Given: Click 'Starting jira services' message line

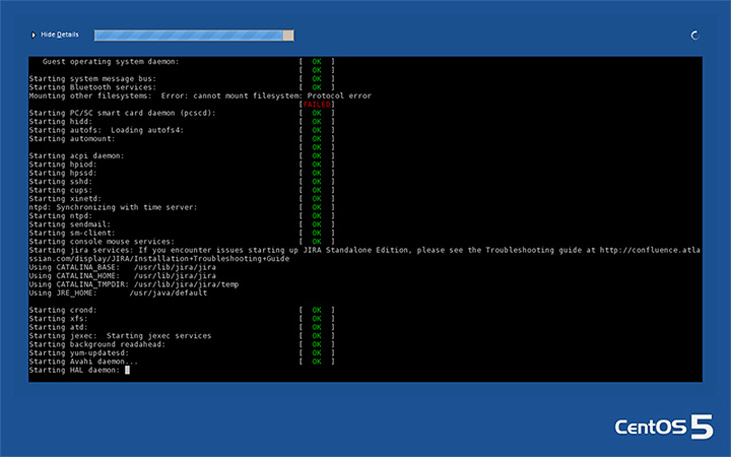Looking at the screenshot, I should click(x=365, y=250).
